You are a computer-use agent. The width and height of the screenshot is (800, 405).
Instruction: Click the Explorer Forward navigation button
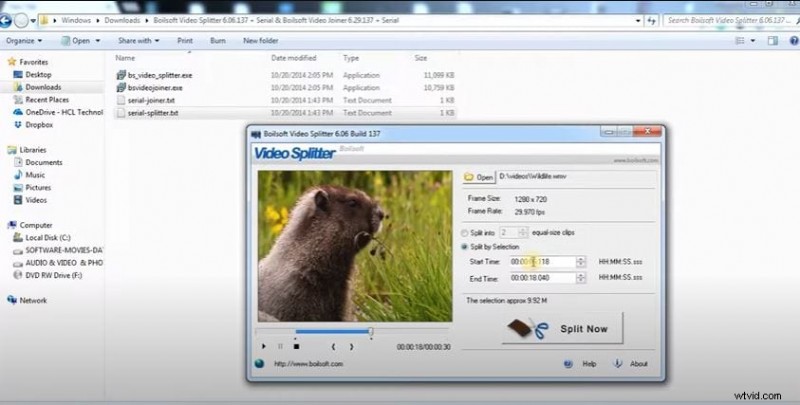coord(21,21)
